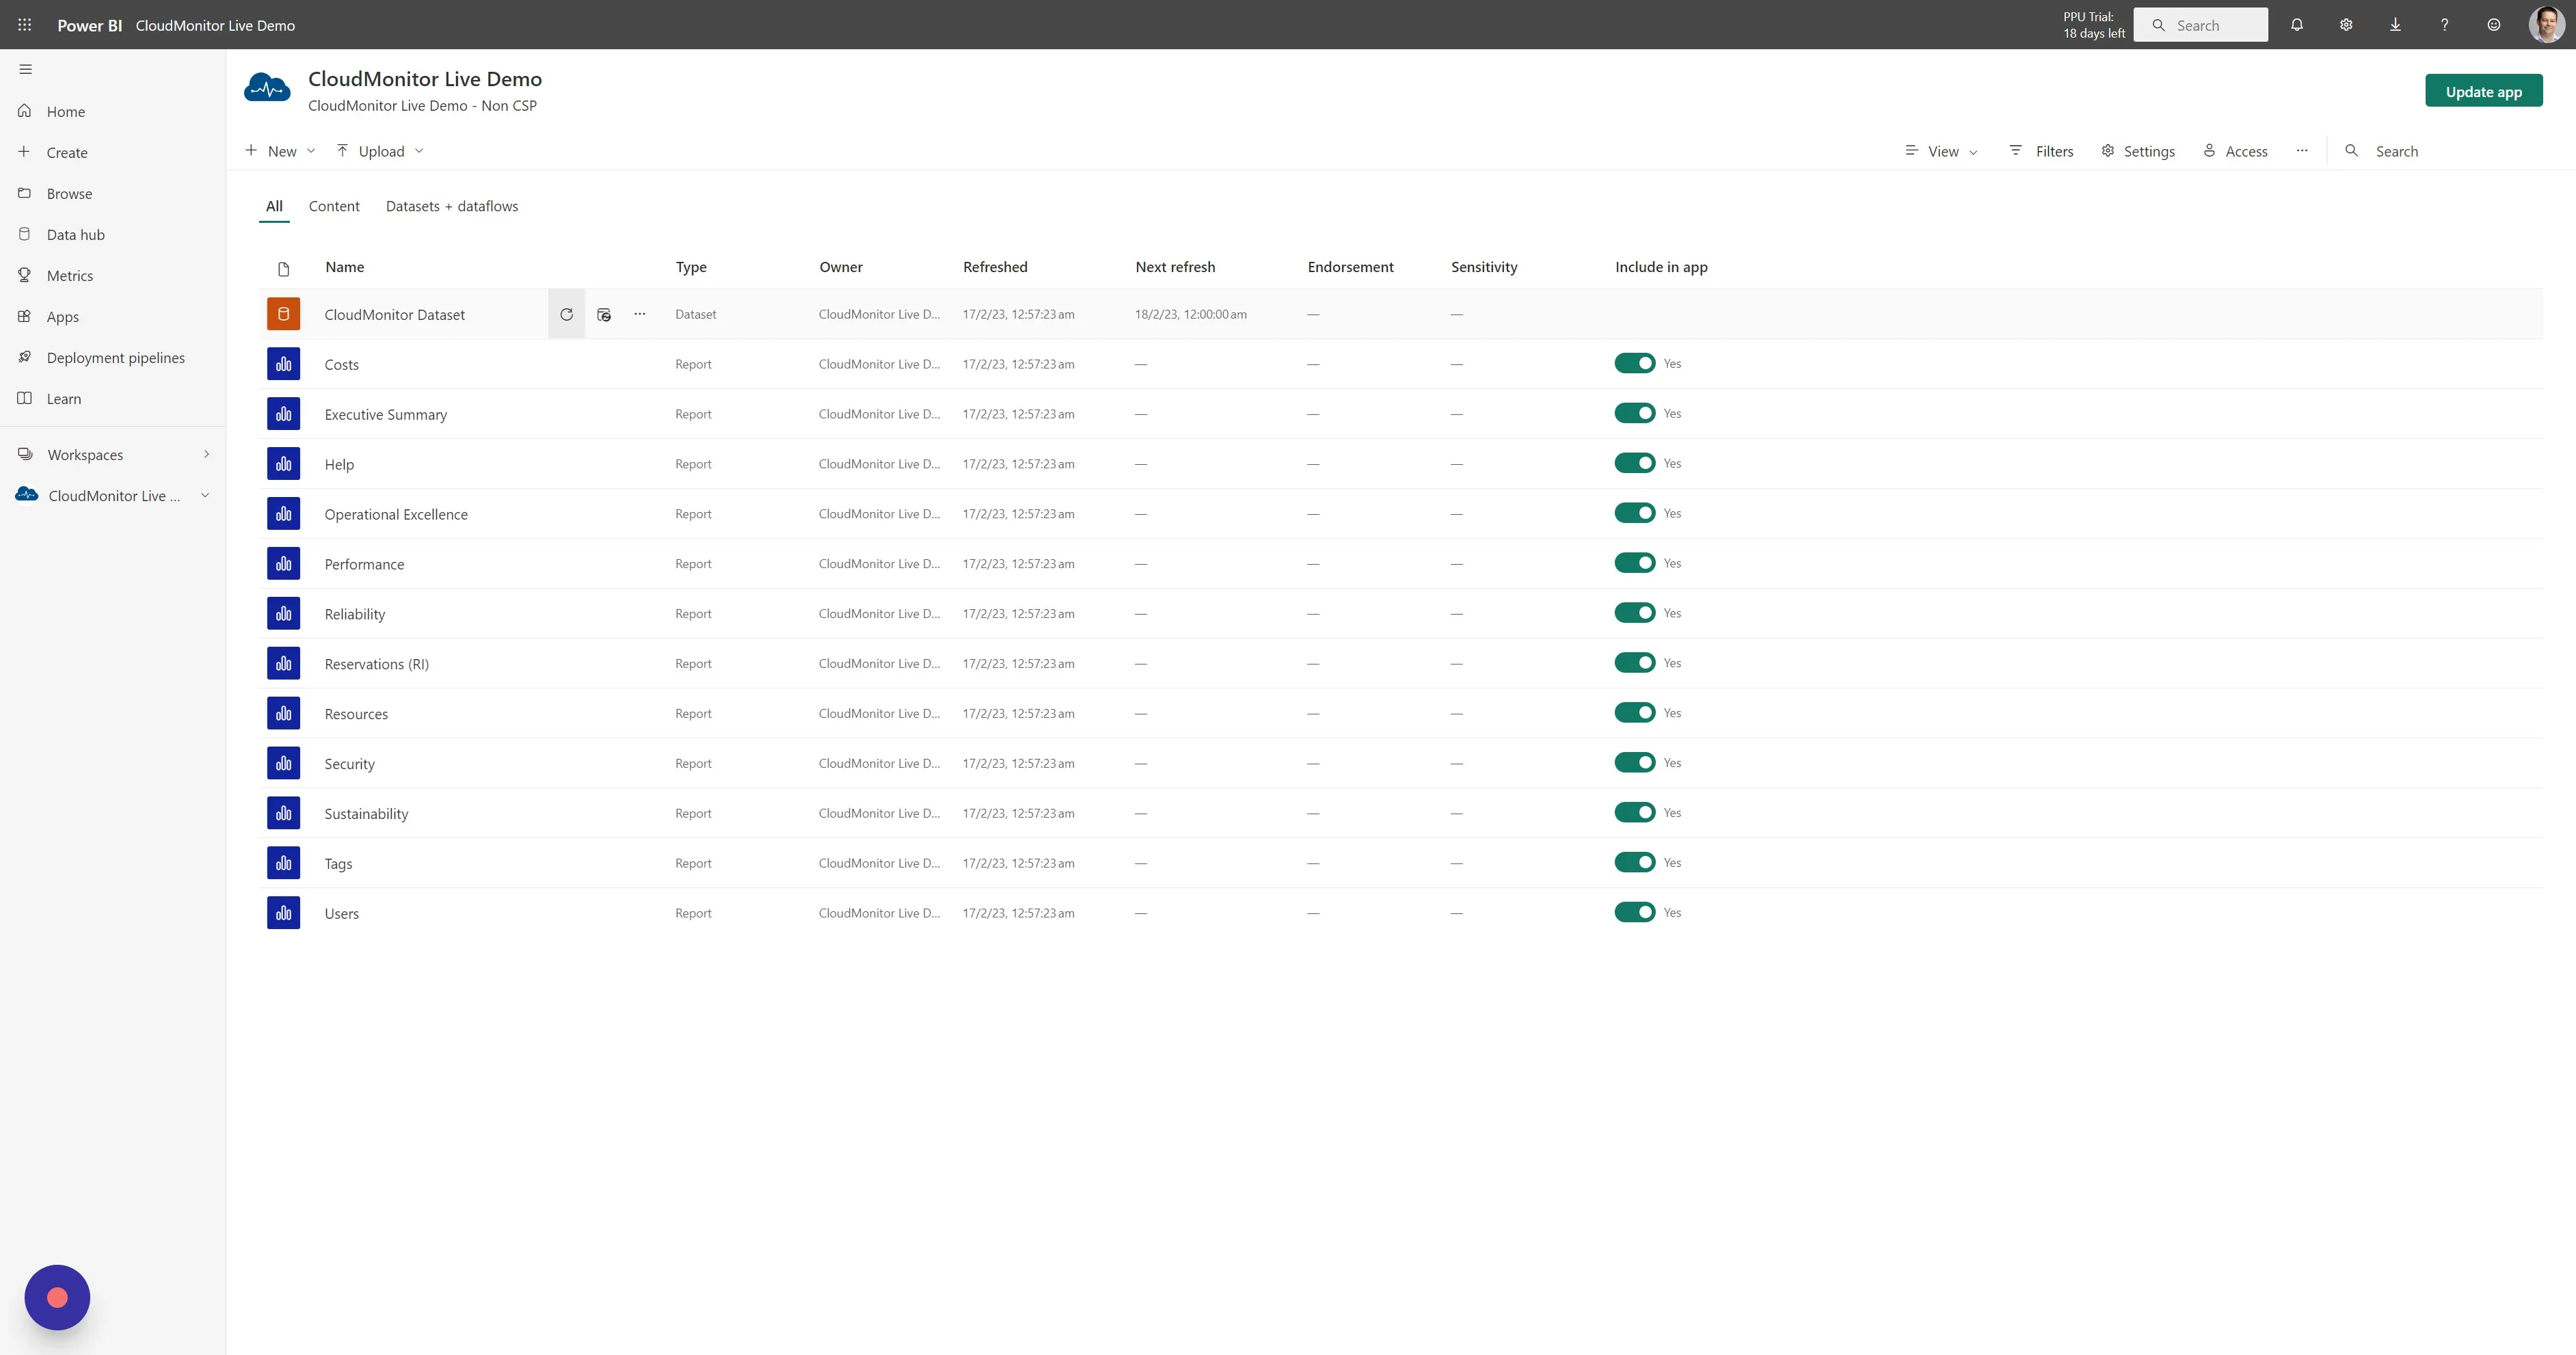Open the View dropdown
The image size is (2576, 1355).
pyautogui.click(x=1941, y=151)
